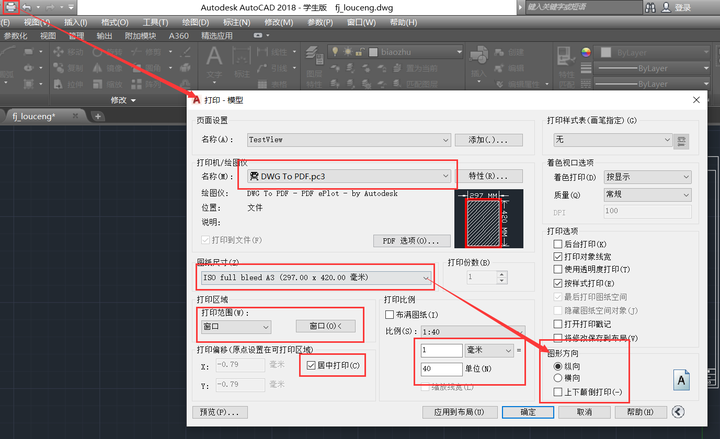The image size is (720, 439).
Task: Toggle the 按样式打印(E) checkbox
Action: pyautogui.click(x=558, y=283)
